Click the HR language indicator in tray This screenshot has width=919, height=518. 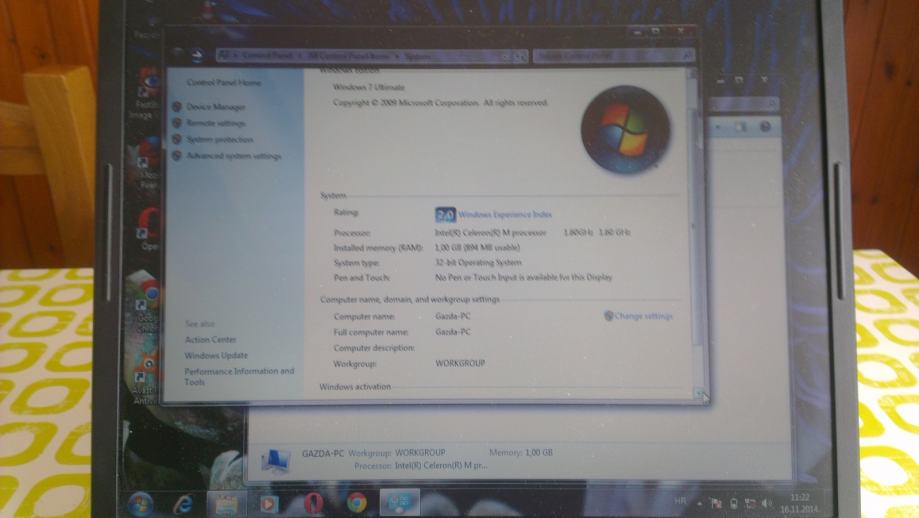click(x=680, y=501)
